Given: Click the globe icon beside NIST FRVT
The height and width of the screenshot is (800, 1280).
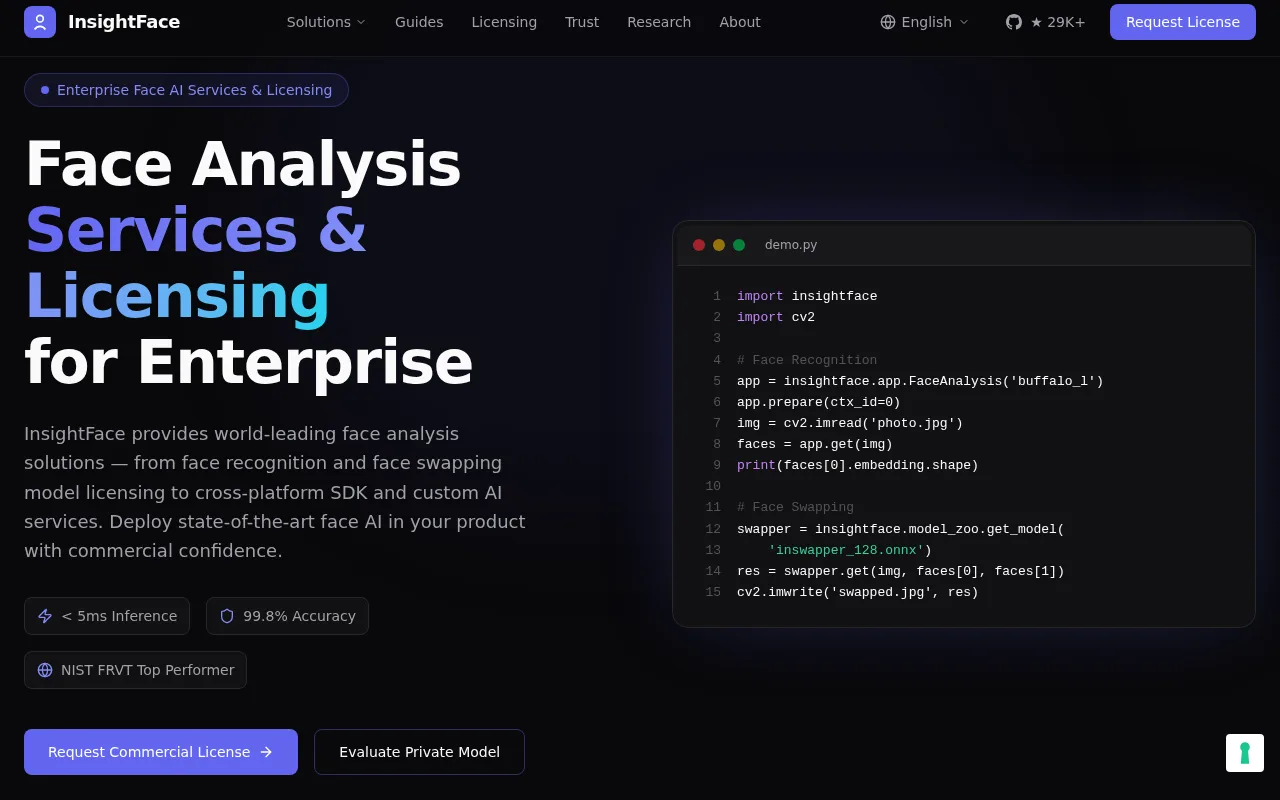Looking at the screenshot, I should [45, 670].
